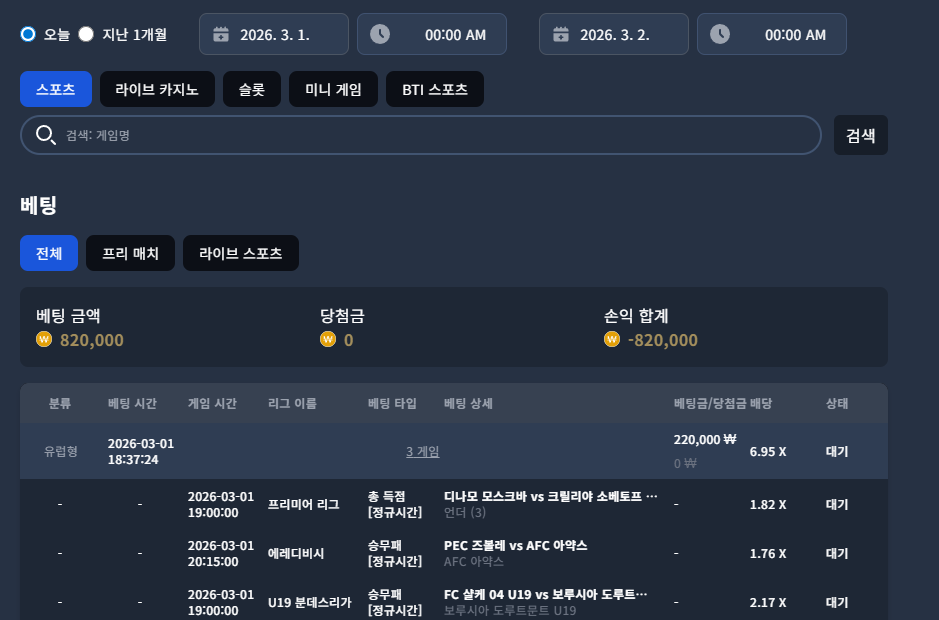Screen dimensions: 939x620
Task: Open the 2026. 3. 1. start date picker
Action: 274,34
